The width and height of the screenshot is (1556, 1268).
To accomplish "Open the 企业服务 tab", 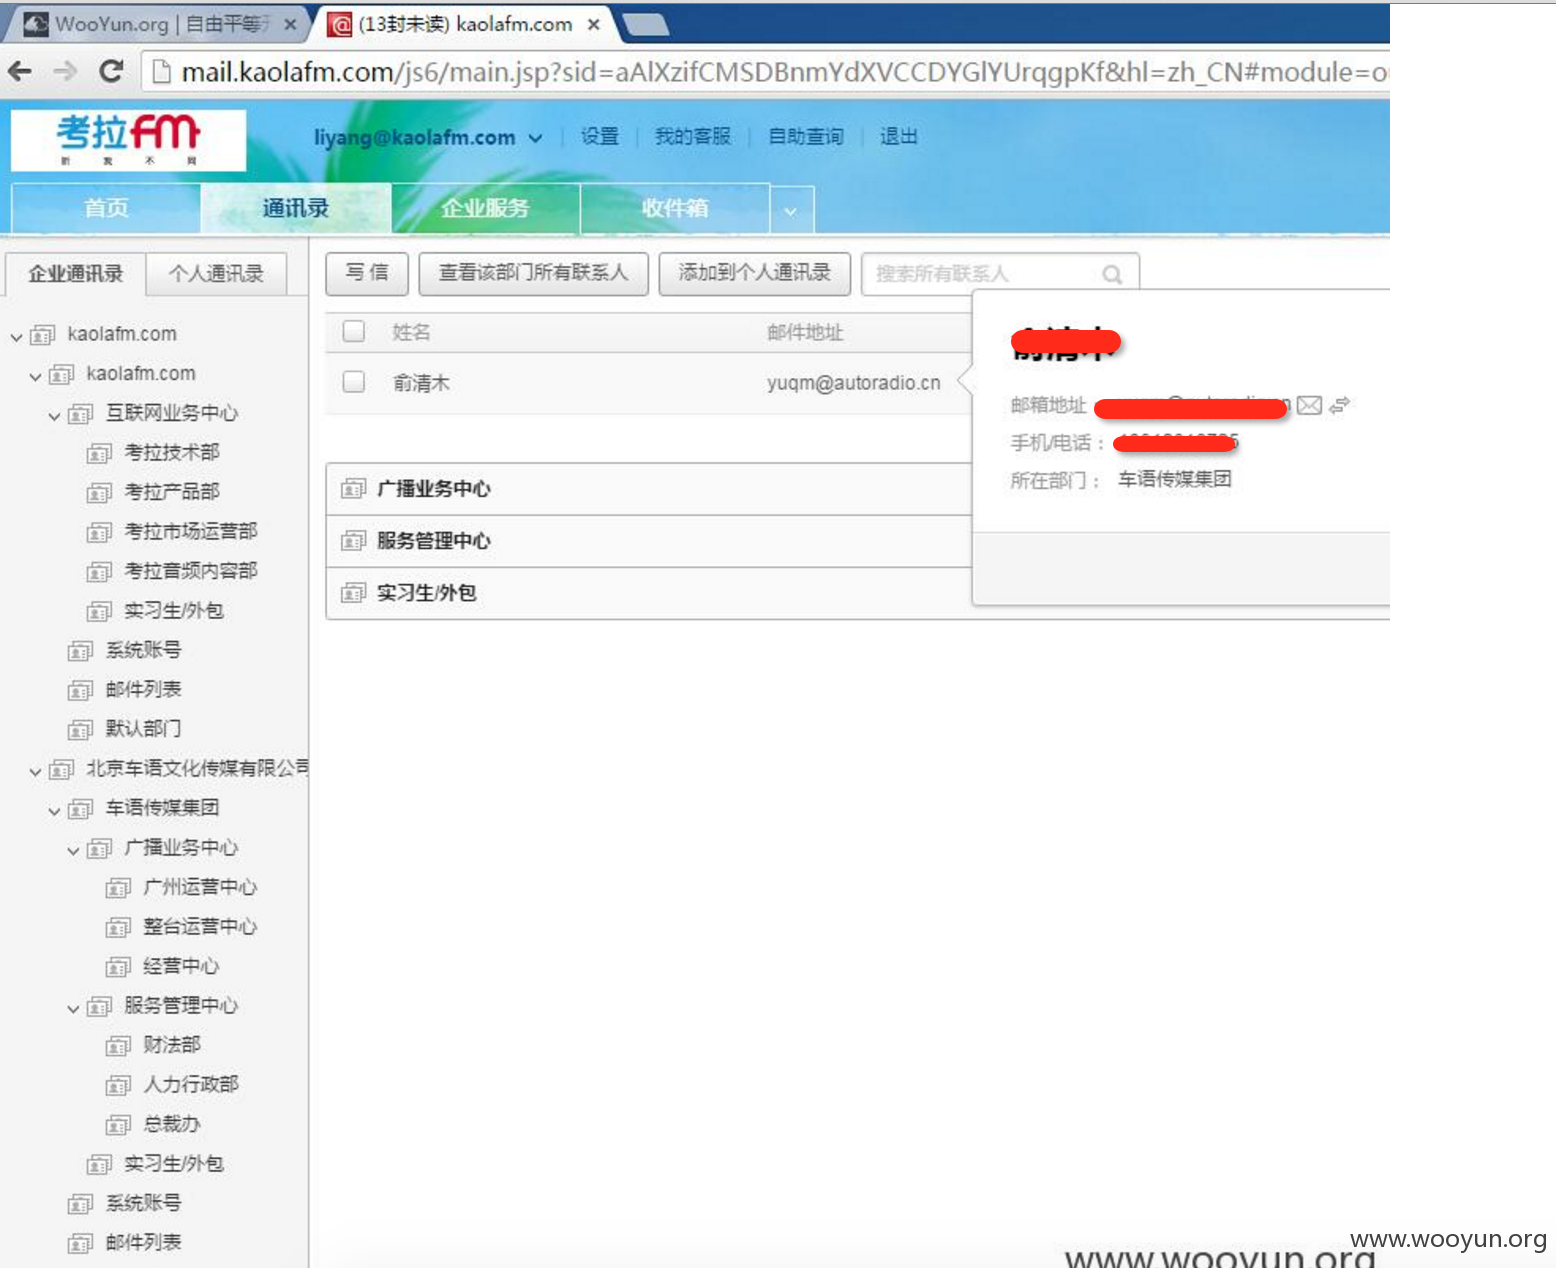I will click(x=485, y=208).
